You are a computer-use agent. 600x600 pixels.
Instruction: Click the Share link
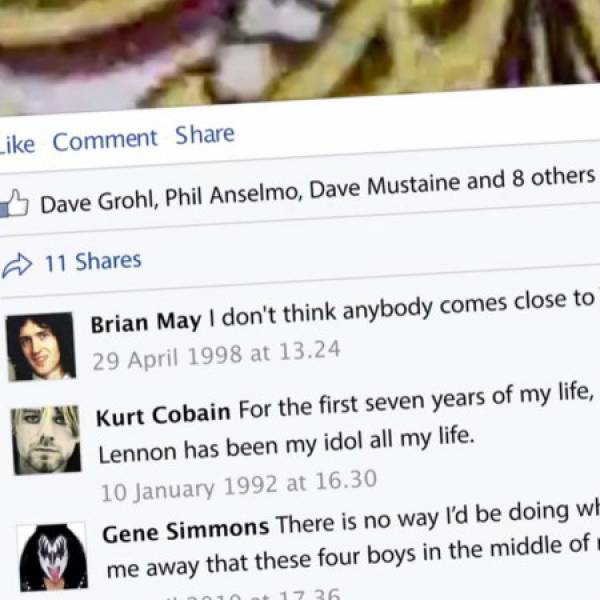(x=205, y=135)
